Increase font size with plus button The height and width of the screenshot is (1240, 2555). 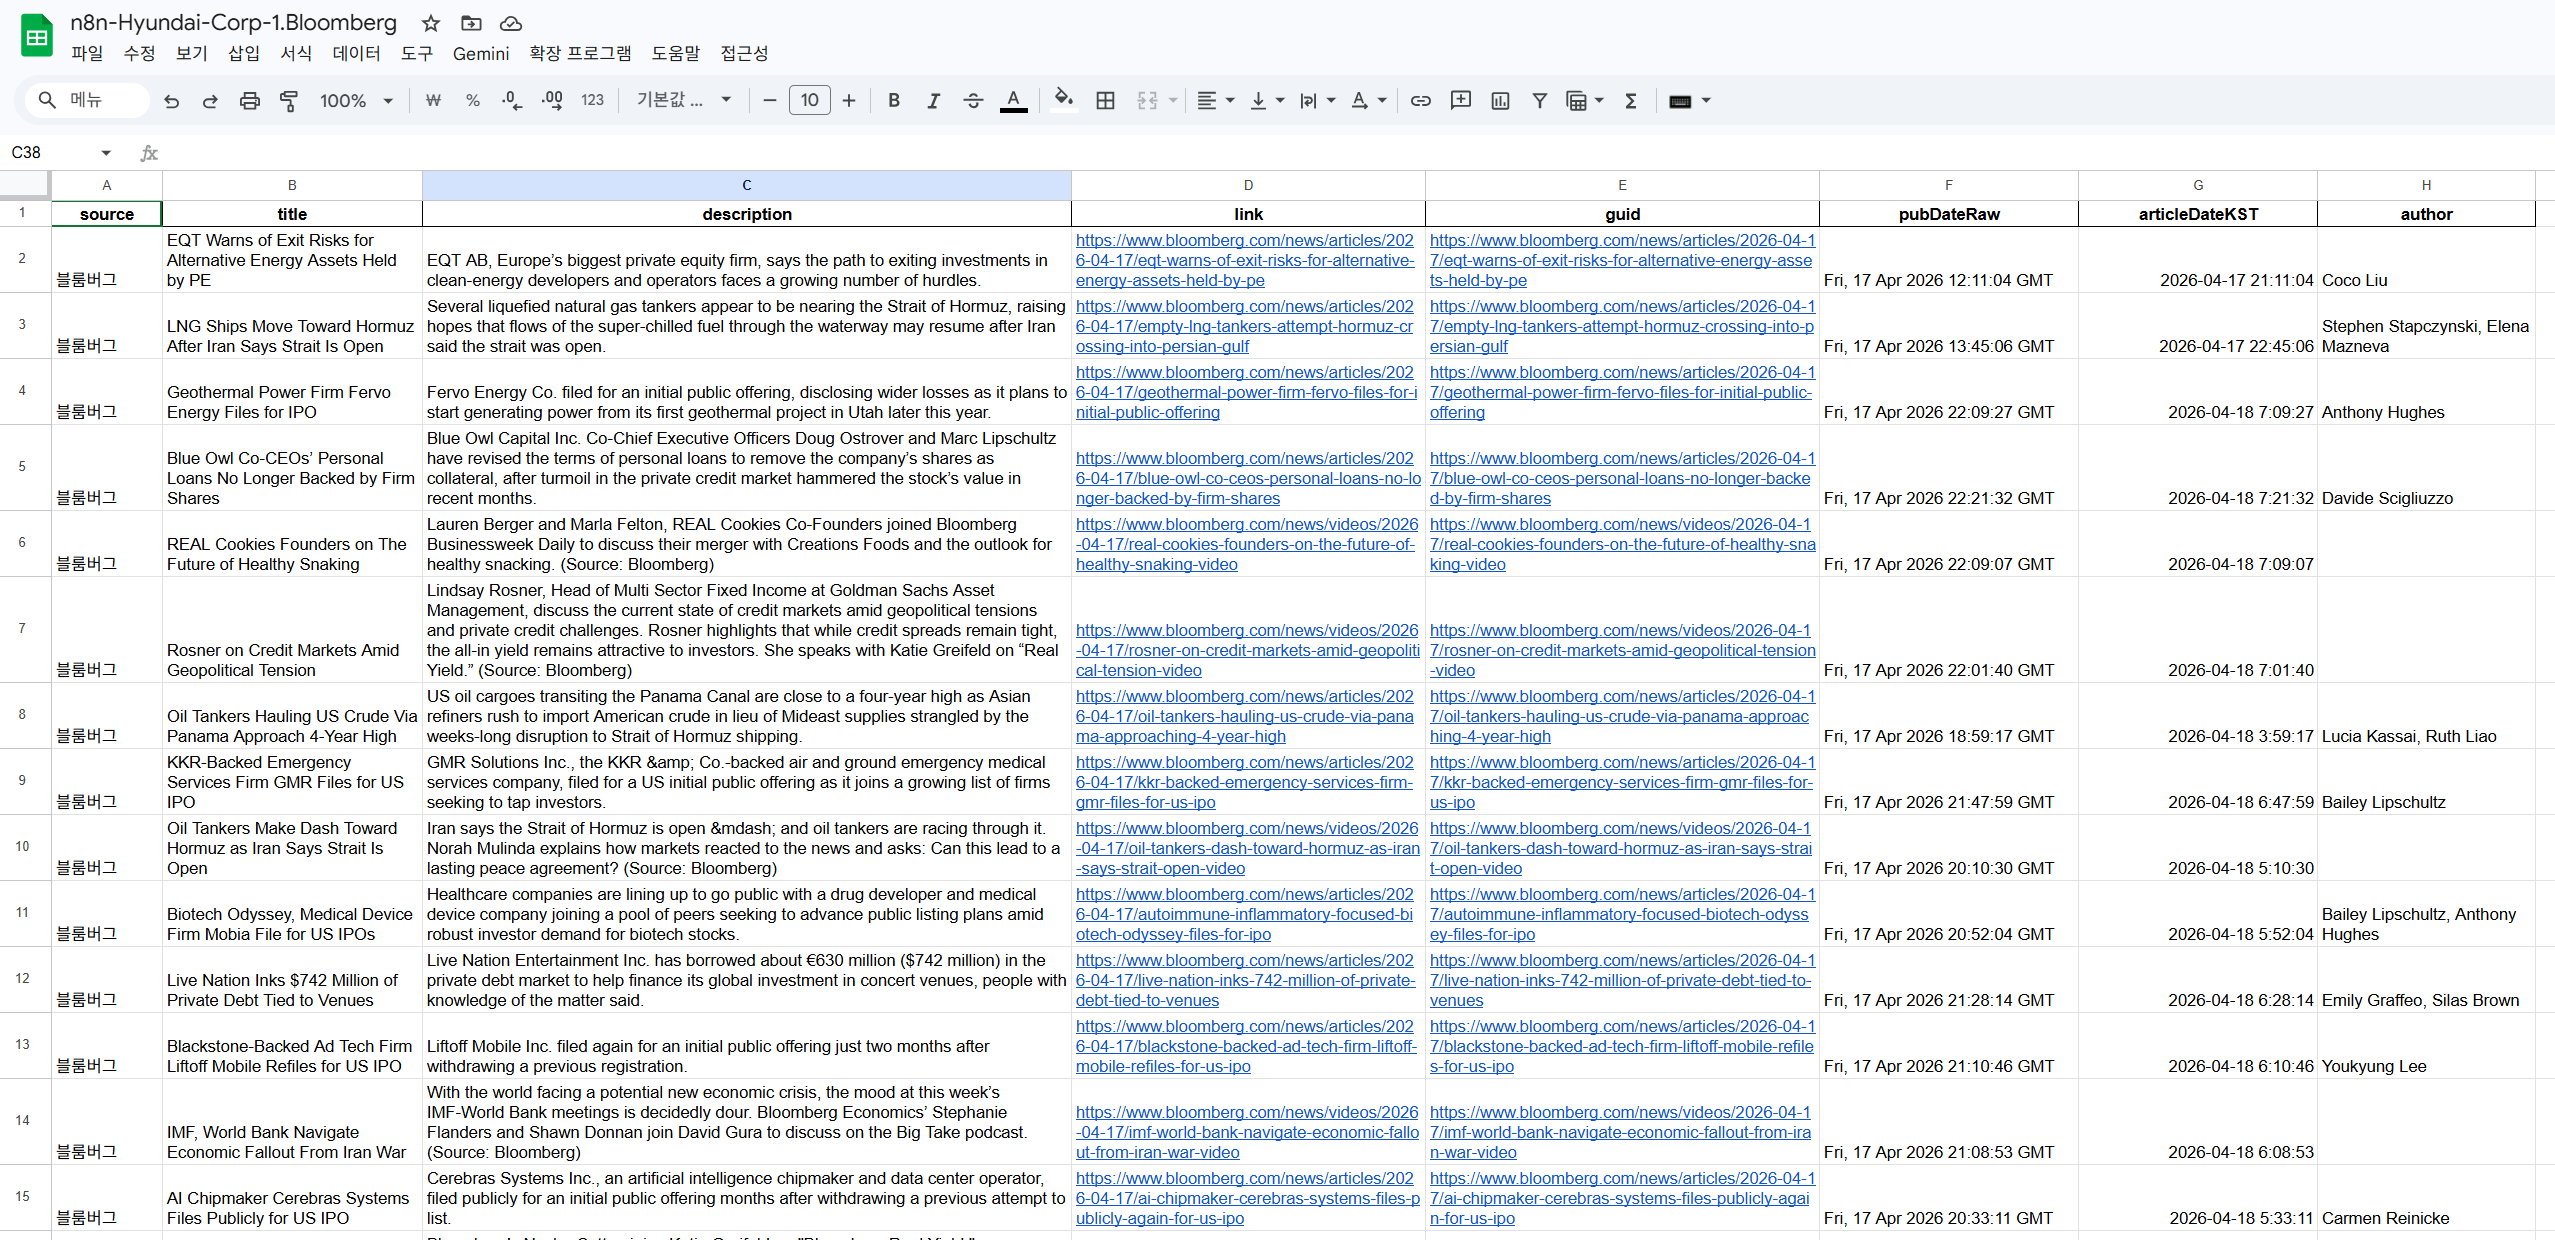(x=849, y=100)
